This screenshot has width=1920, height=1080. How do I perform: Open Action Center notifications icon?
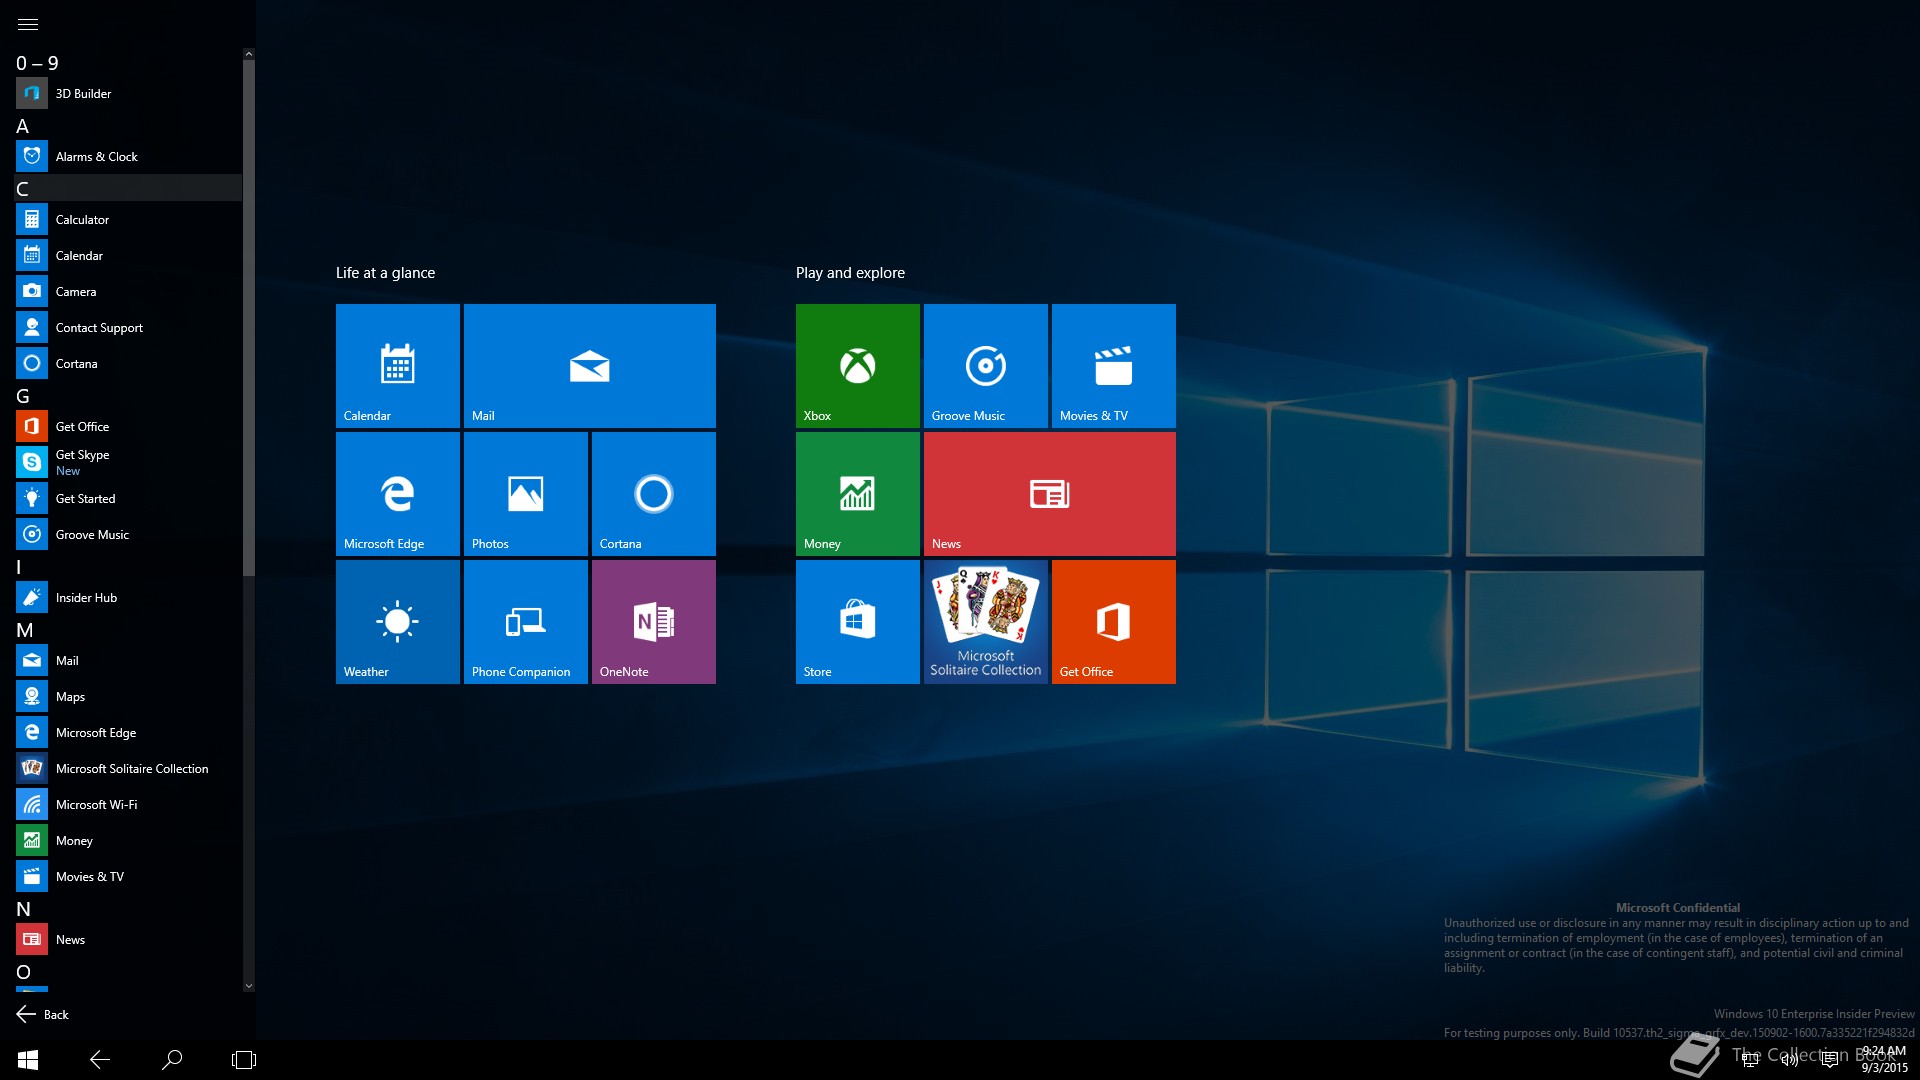pyautogui.click(x=1830, y=1060)
